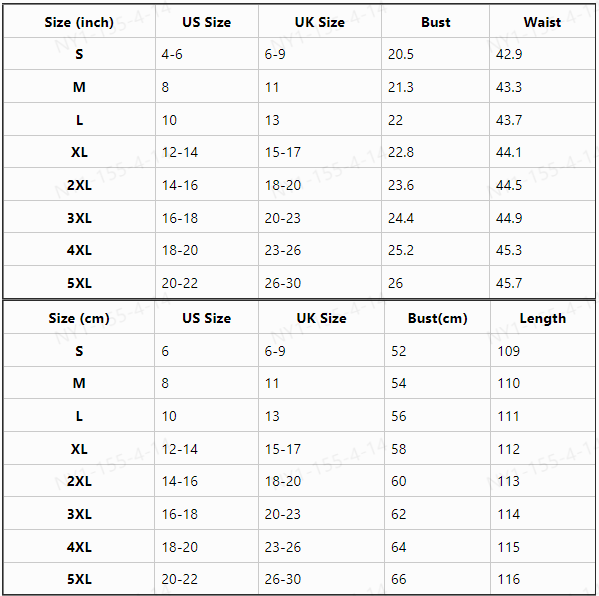The height and width of the screenshot is (596, 599).
Task: Select the 20.5 bust value cell
Action: point(435,54)
